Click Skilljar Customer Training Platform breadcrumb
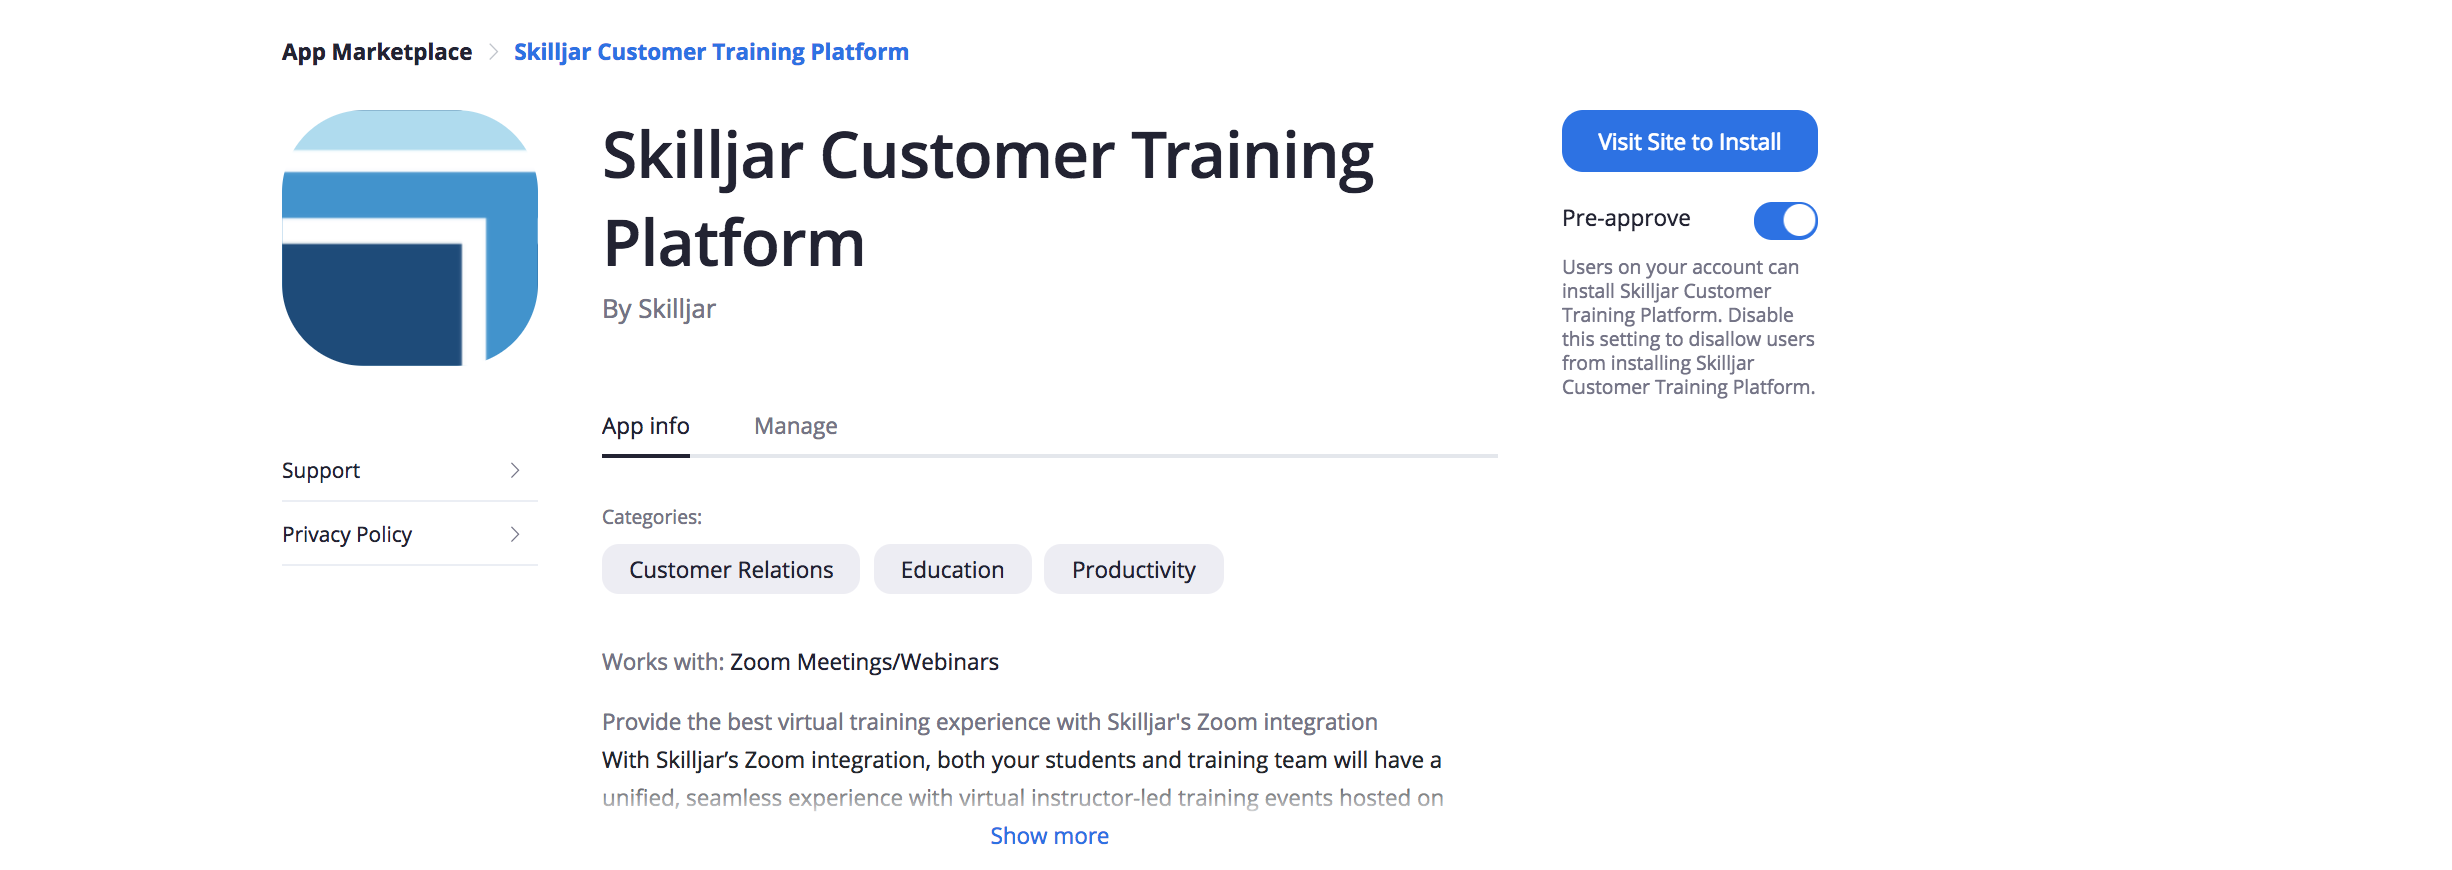Screen dimensions: 2452x870 [711, 52]
